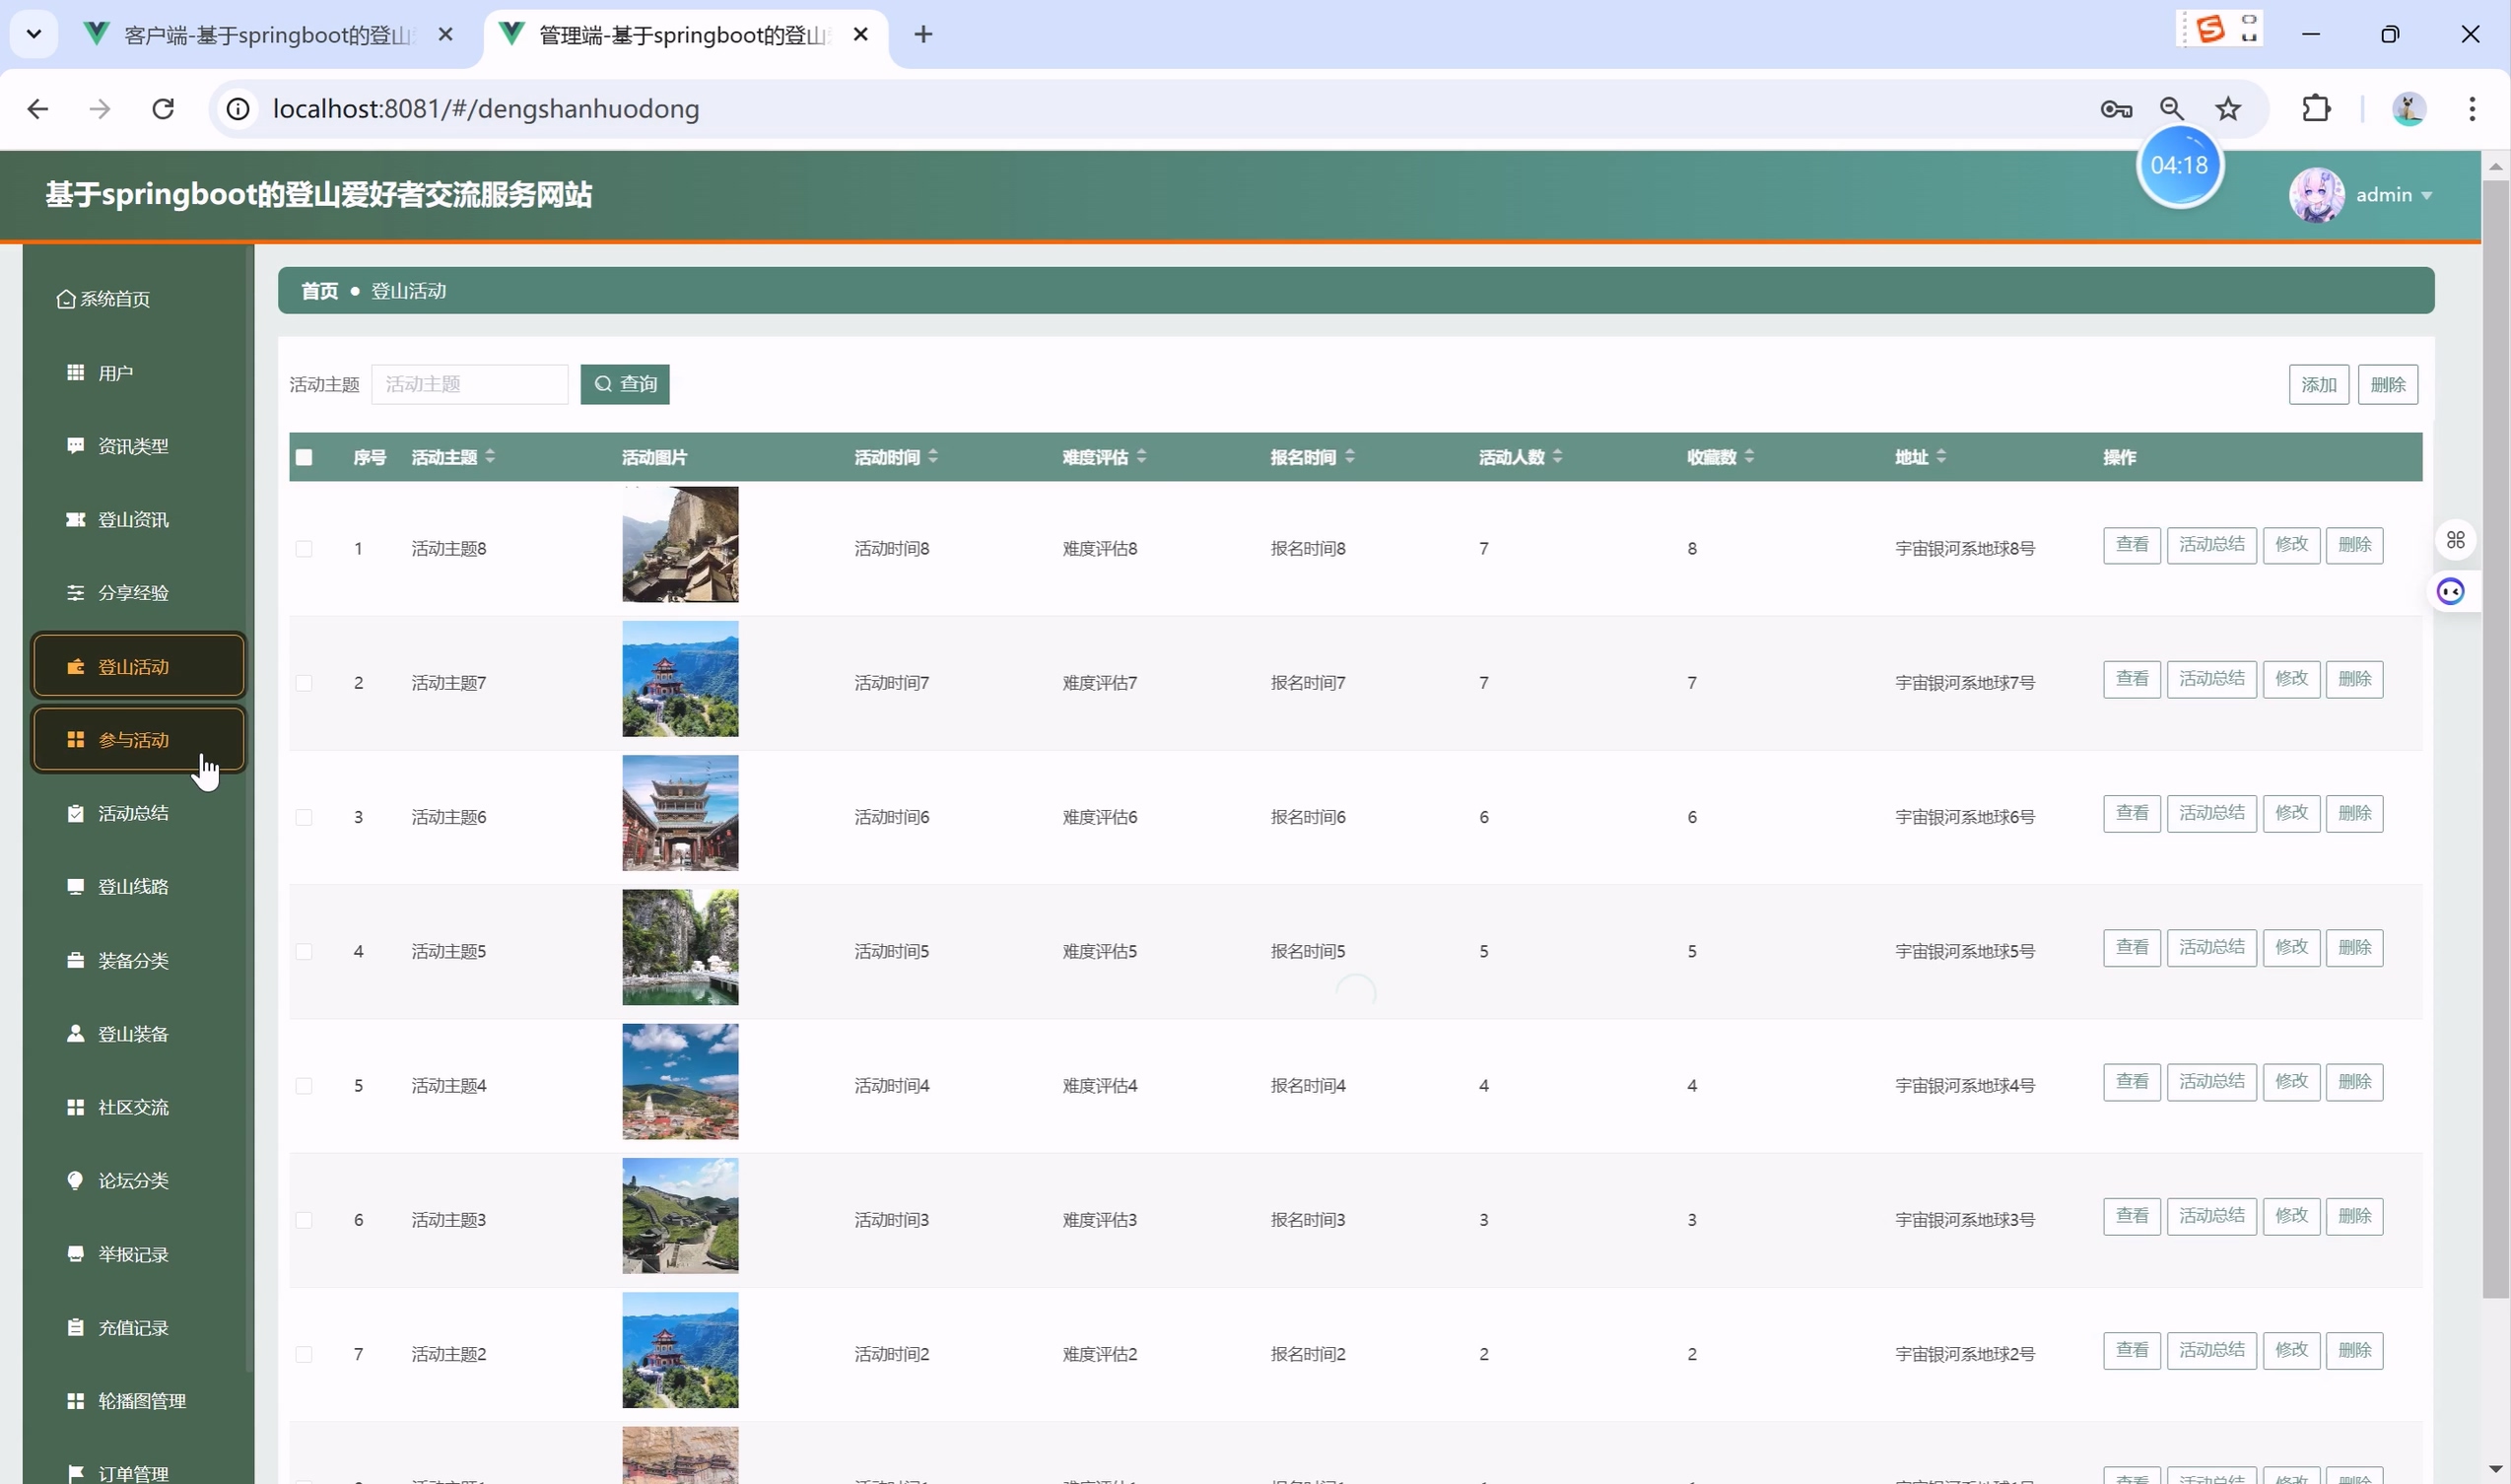This screenshot has height=1484, width=2511.
Task: Bookmark this page with the star icon
Action: click(x=2228, y=109)
